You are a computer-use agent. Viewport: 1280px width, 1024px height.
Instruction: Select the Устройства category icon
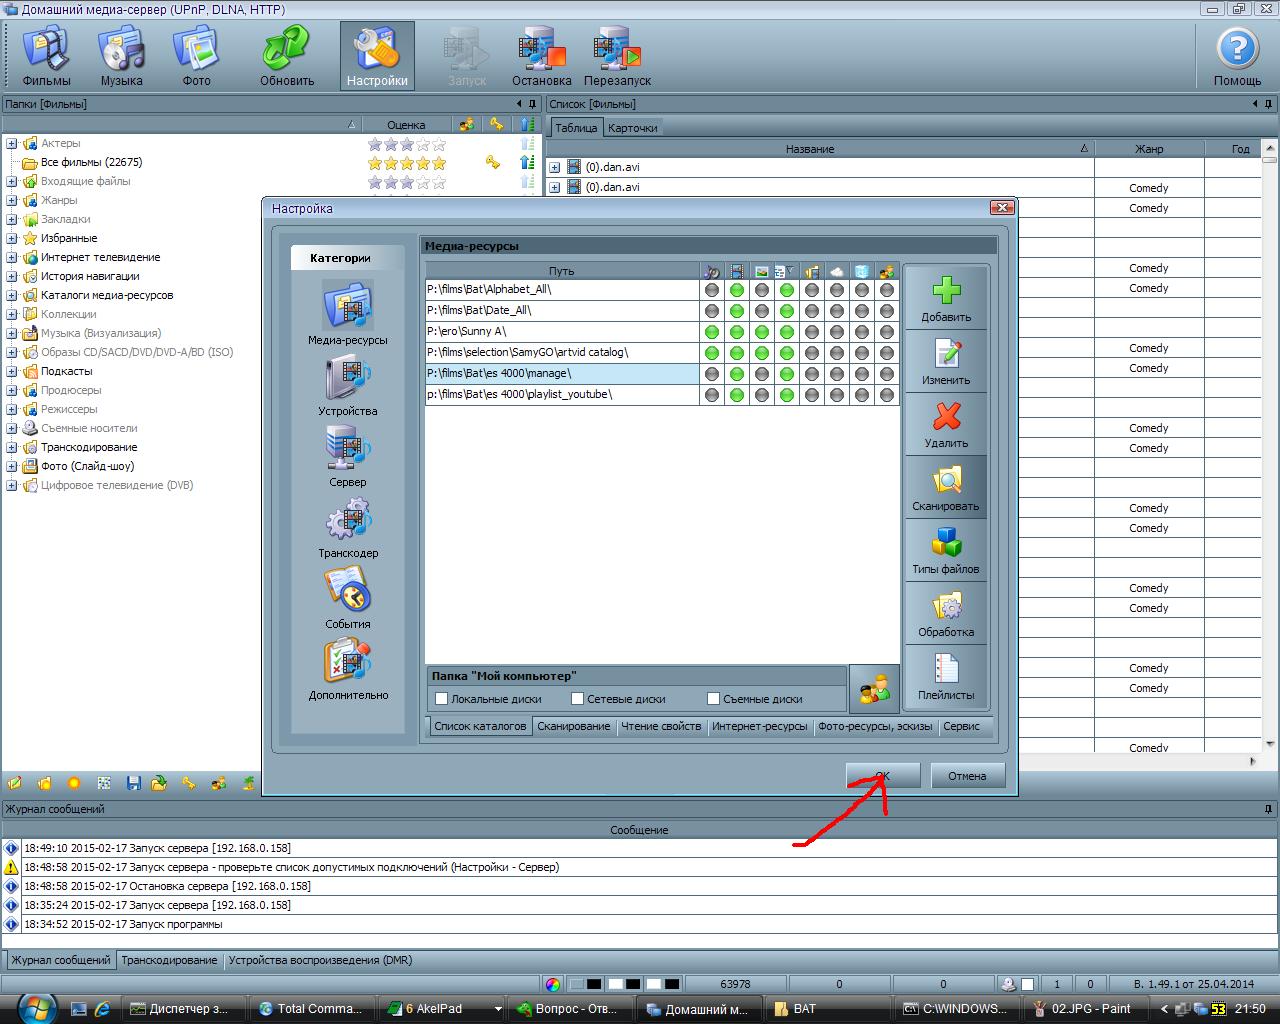pos(347,379)
